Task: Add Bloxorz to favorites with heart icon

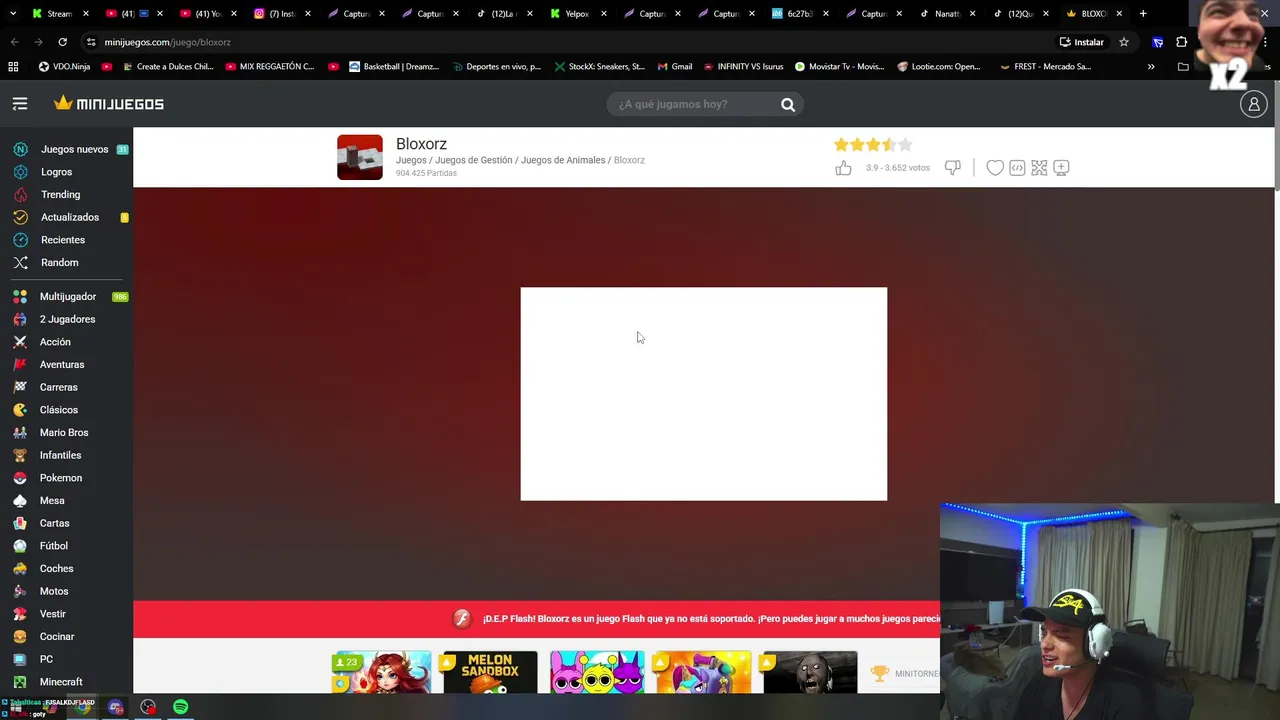Action: click(x=995, y=168)
